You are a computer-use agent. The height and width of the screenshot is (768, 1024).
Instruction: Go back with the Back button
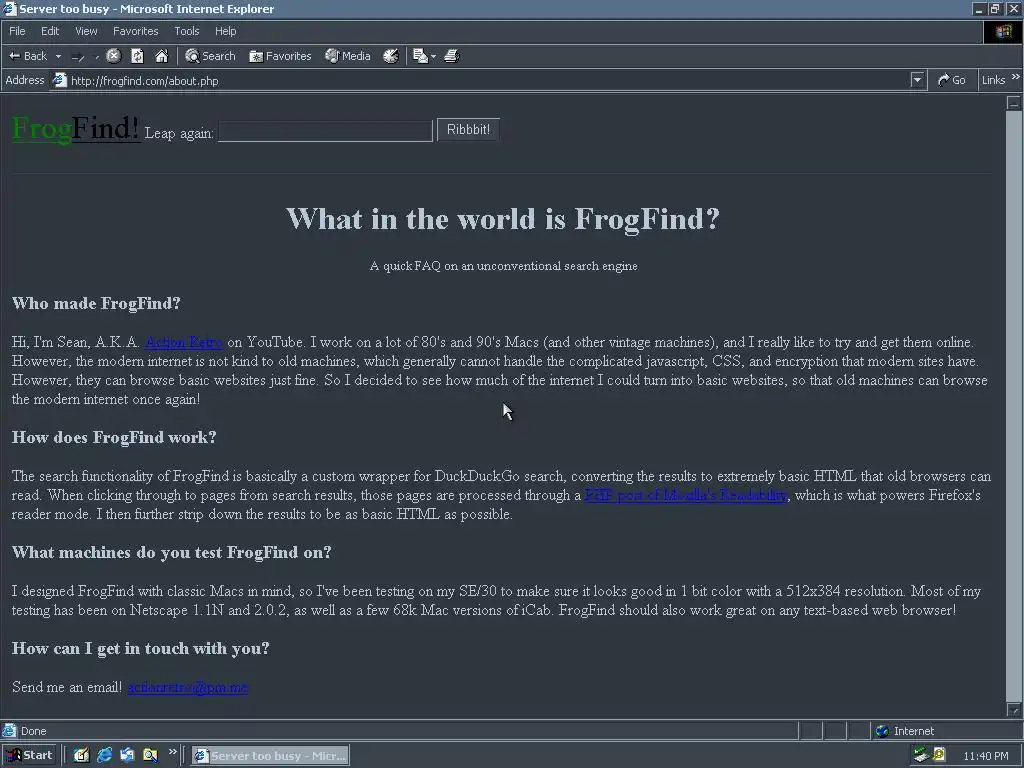point(27,56)
